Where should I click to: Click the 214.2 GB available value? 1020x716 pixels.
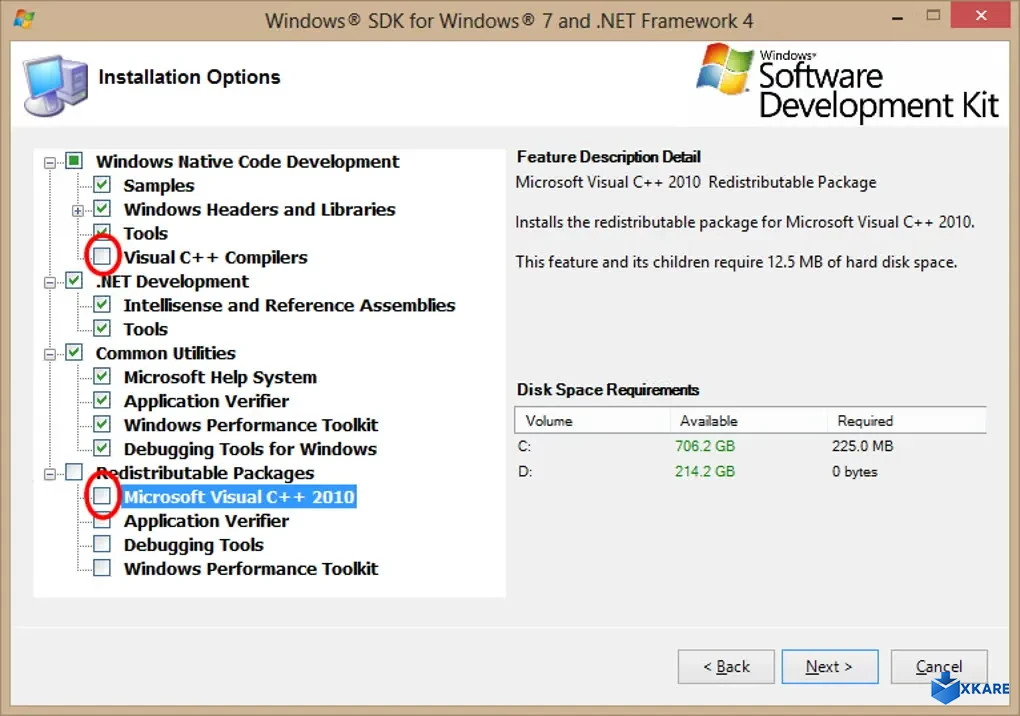click(705, 471)
